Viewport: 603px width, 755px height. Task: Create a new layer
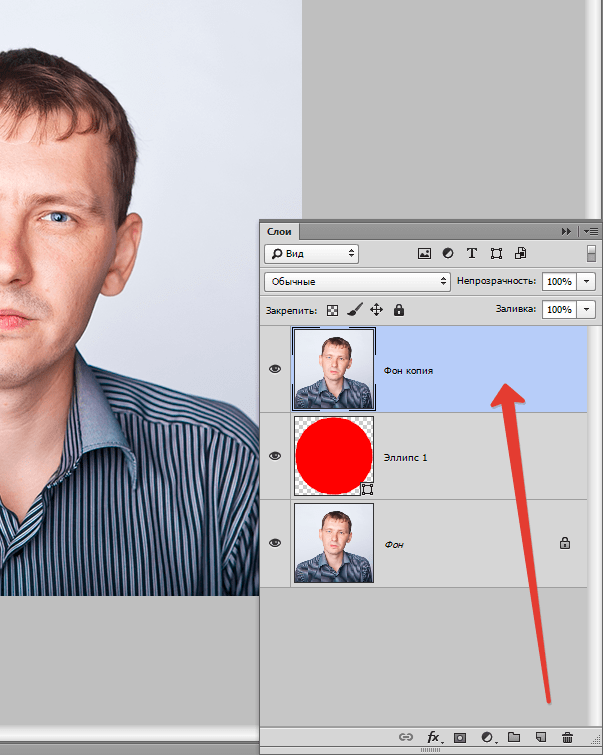[541, 737]
